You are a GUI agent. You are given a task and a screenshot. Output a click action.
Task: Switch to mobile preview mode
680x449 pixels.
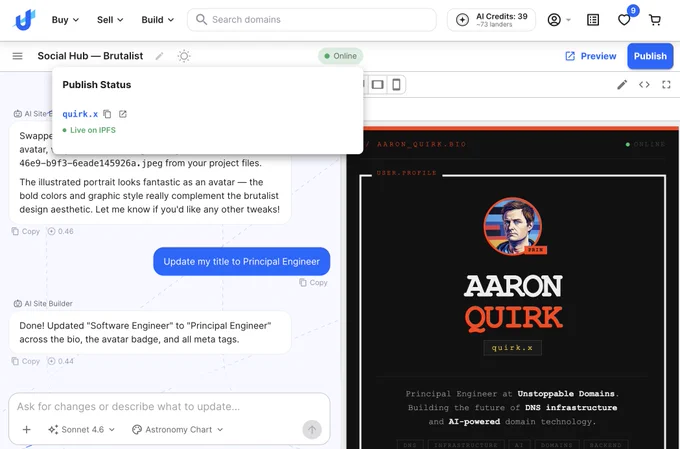click(x=396, y=85)
